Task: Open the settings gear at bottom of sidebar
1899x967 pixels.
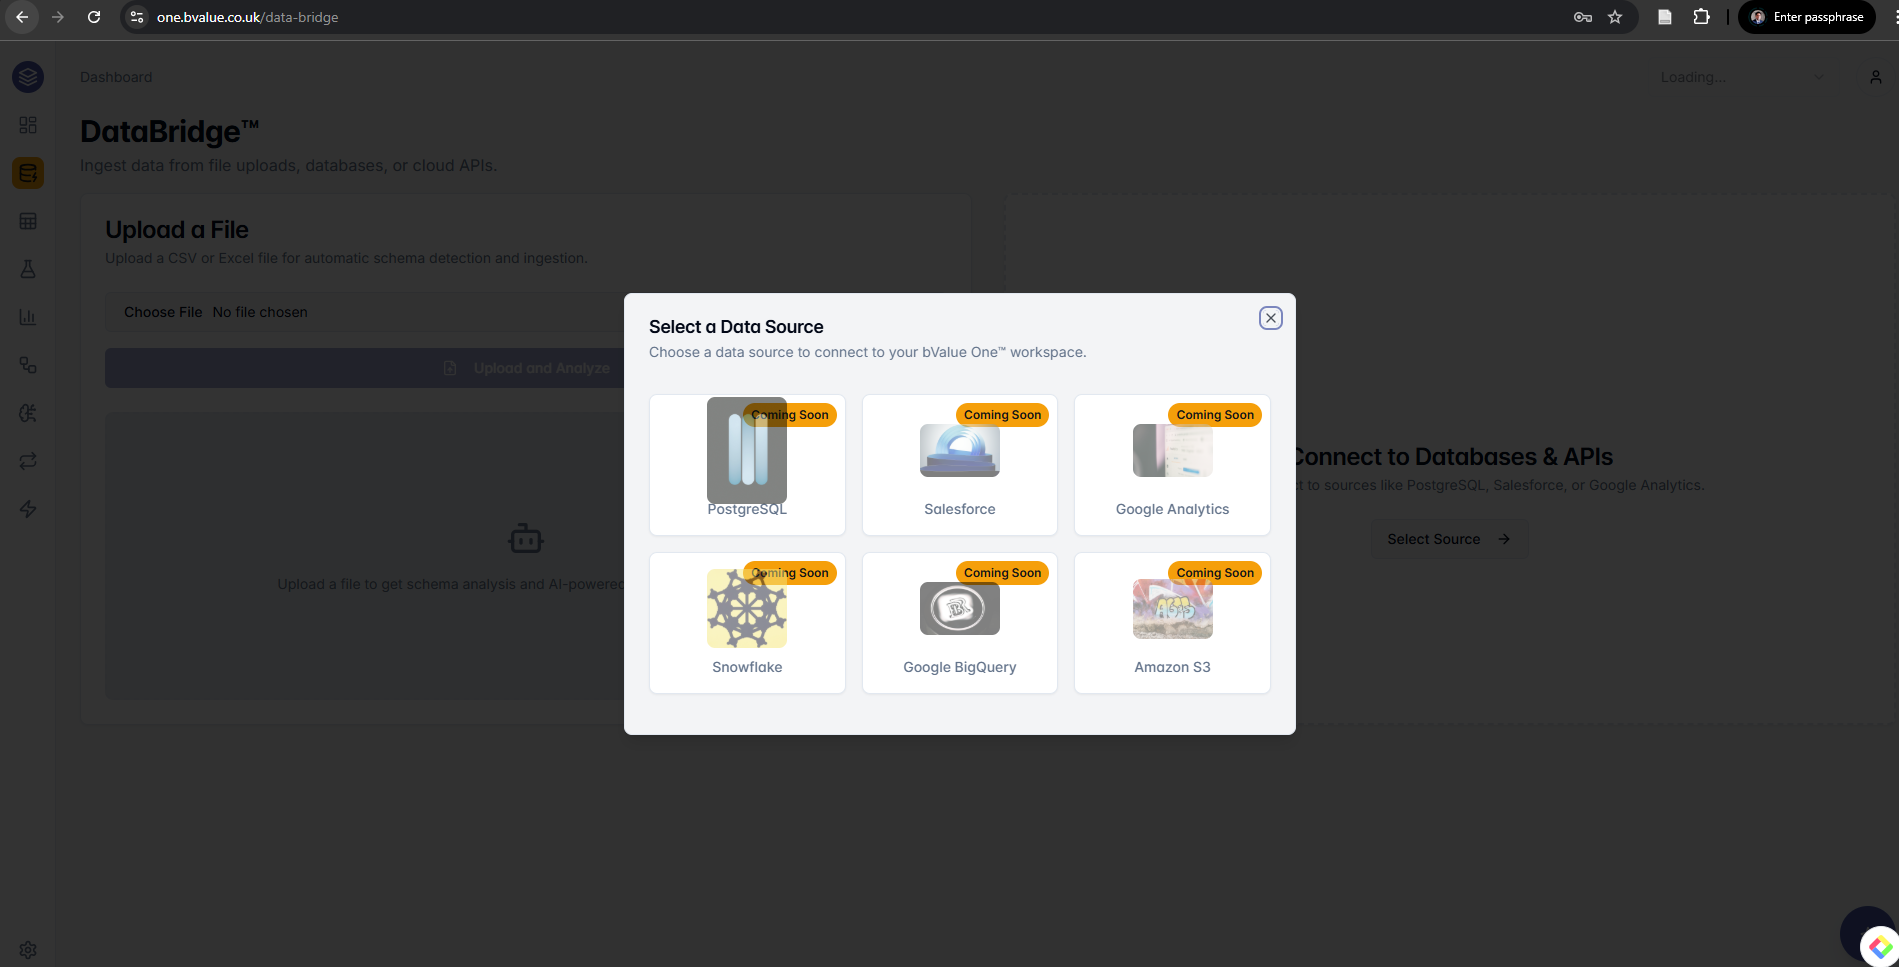Action: pyautogui.click(x=27, y=949)
